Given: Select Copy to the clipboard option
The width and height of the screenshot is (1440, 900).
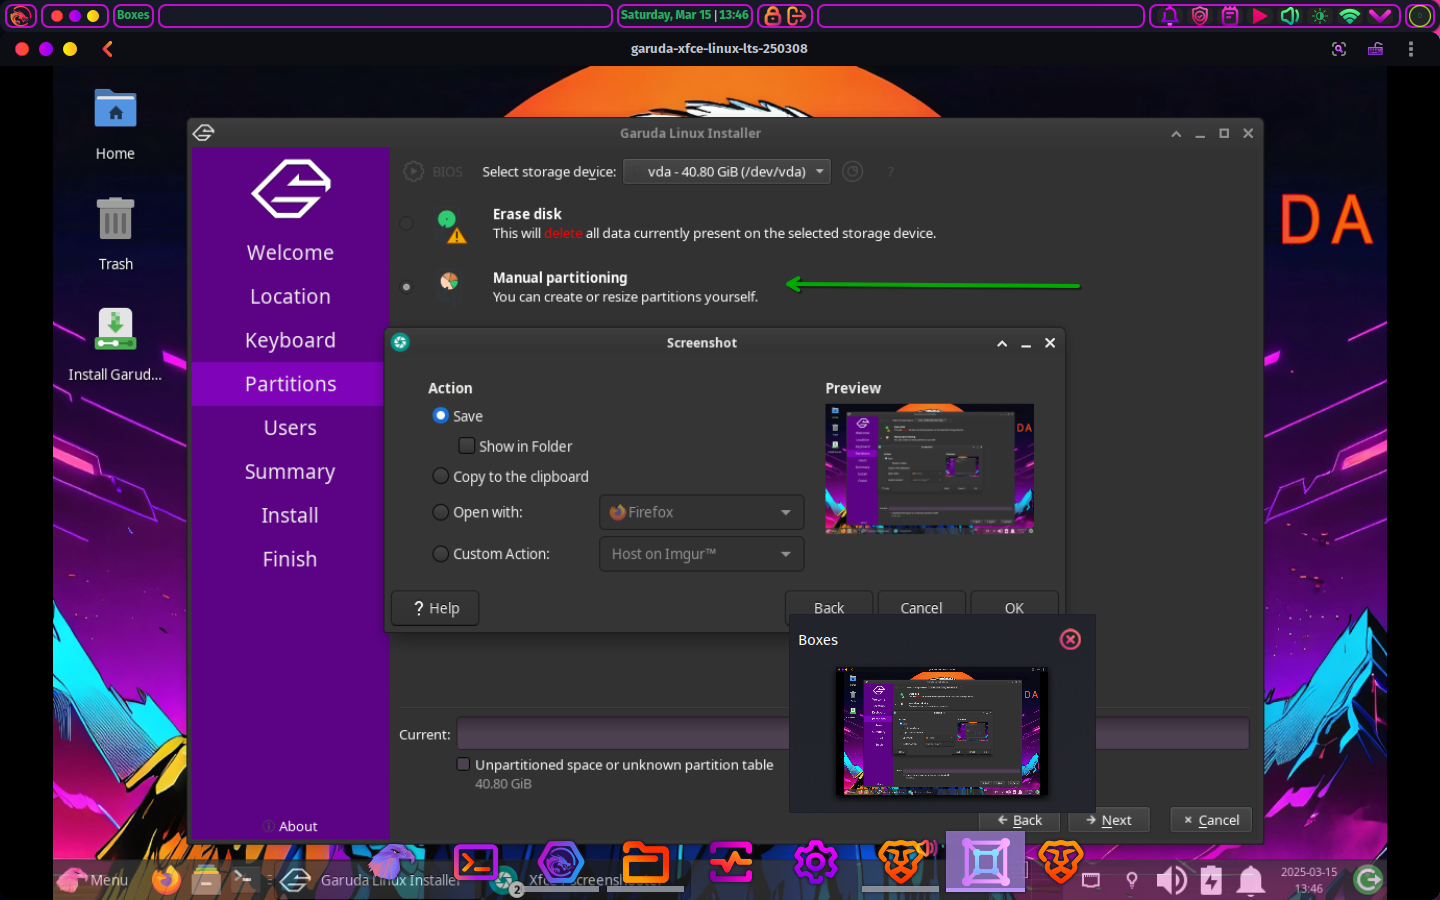Looking at the screenshot, I should pyautogui.click(x=440, y=476).
